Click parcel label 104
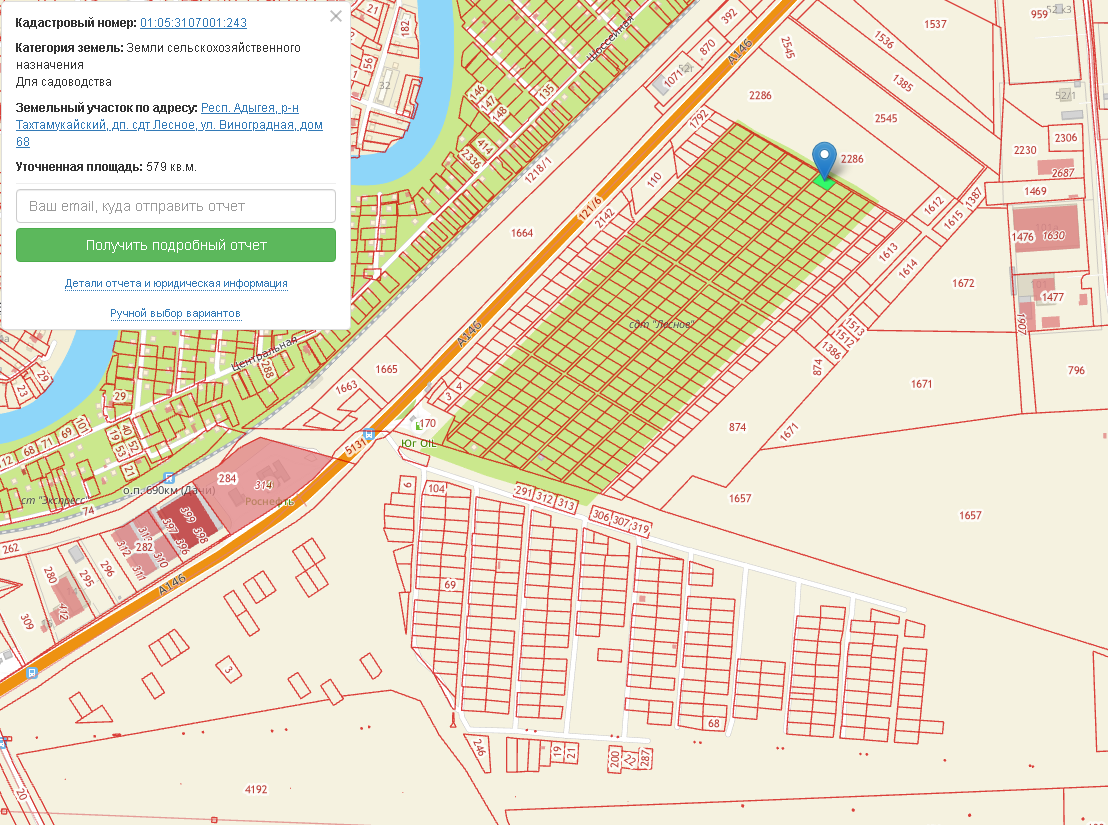The height and width of the screenshot is (825, 1108). click(x=437, y=488)
